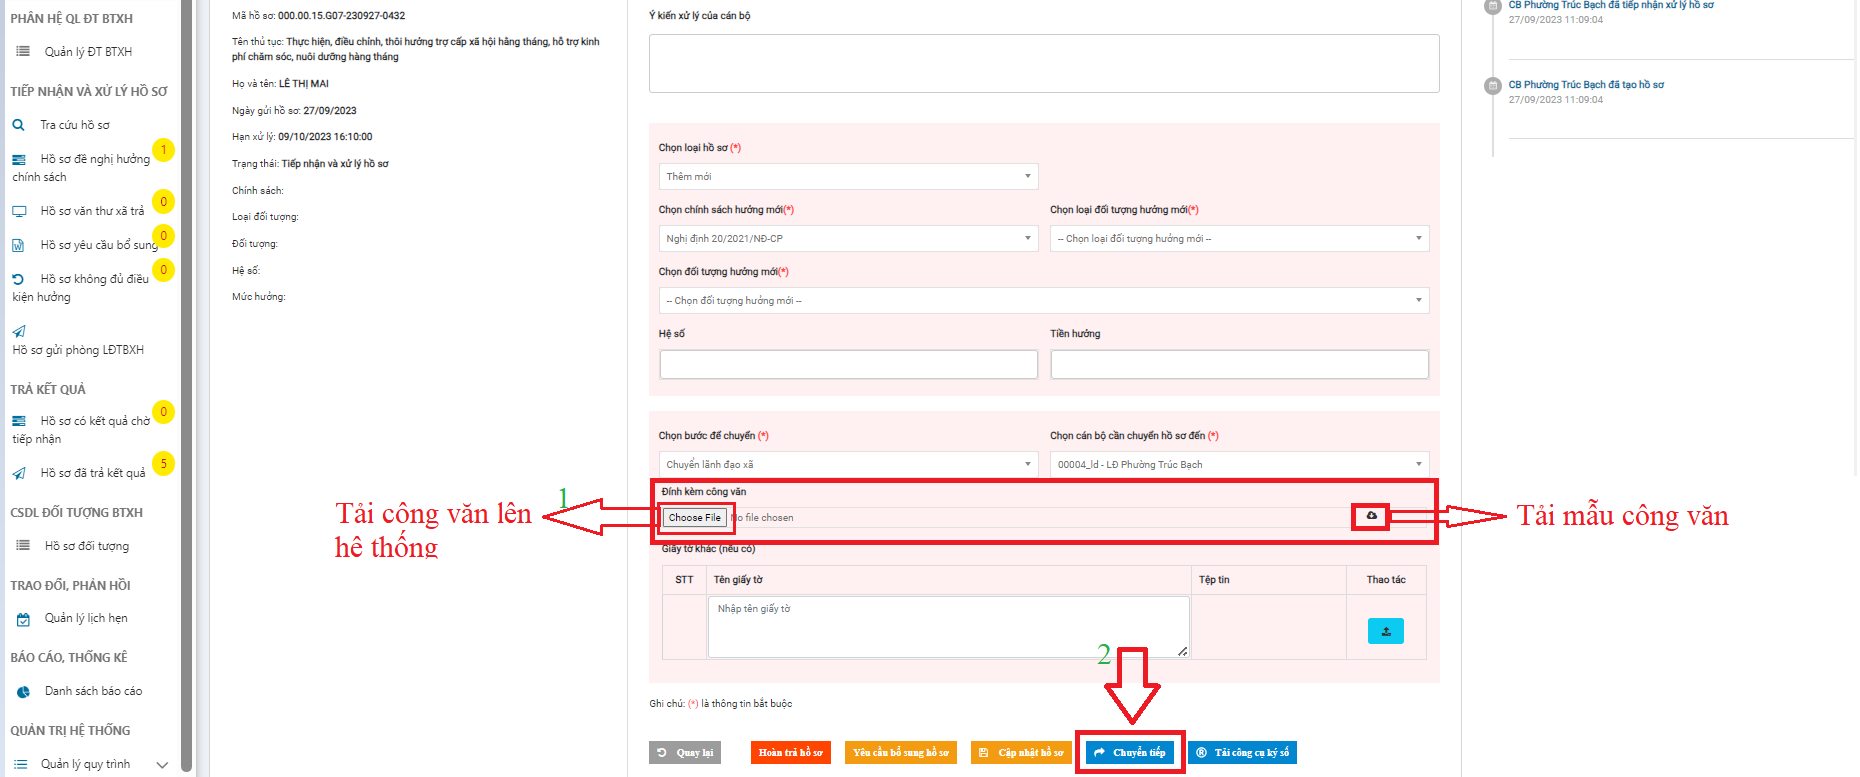Click the search icon beside Tra cứu hồ sơ

(x=18, y=125)
